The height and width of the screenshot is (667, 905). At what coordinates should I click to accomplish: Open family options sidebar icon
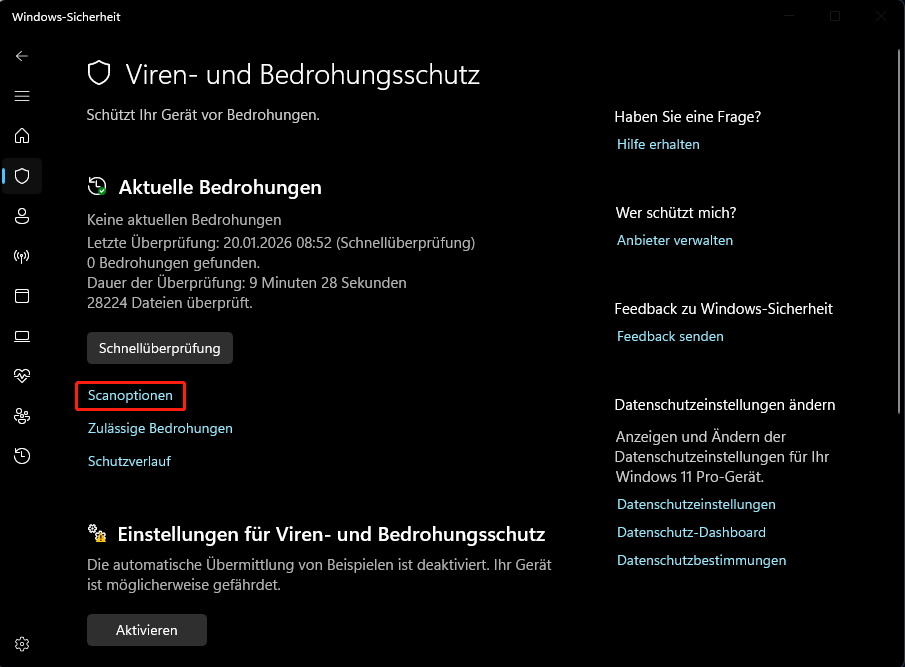pyautogui.click(x=22, y=416)
